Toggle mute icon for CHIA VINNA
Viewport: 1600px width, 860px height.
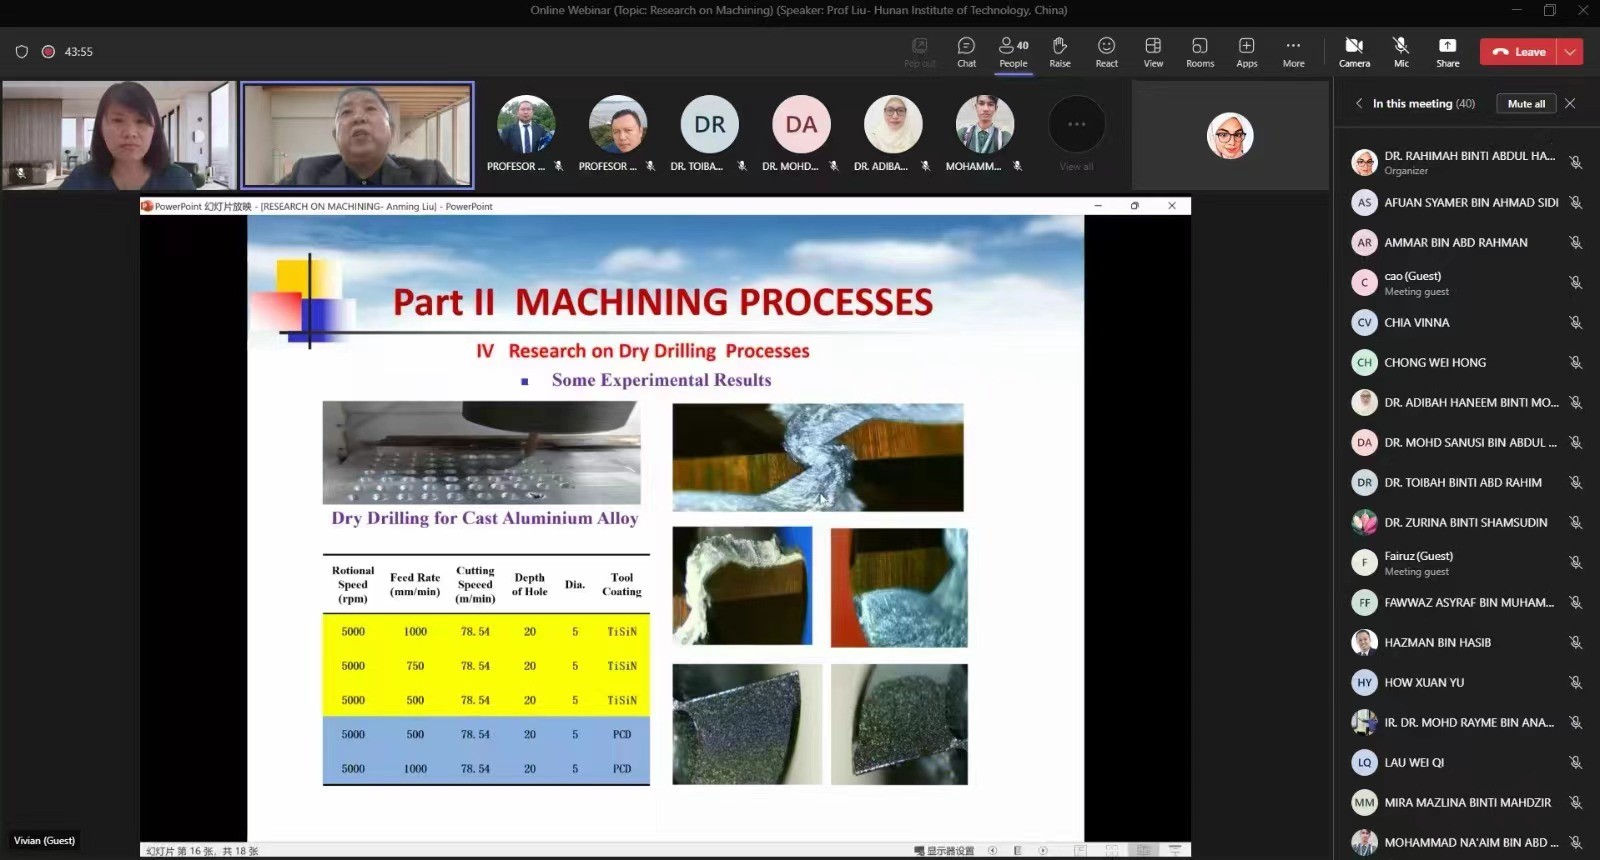[x=1575, y=323]
